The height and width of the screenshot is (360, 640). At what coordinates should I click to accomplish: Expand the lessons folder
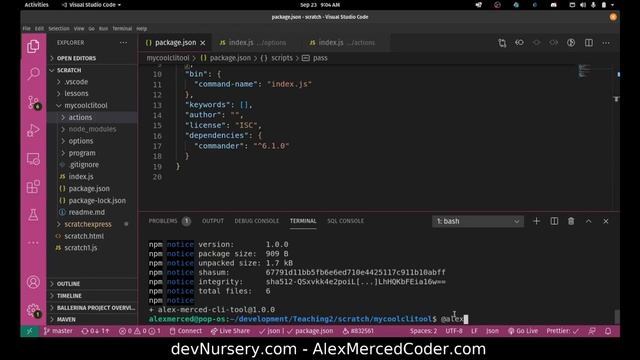76,93
